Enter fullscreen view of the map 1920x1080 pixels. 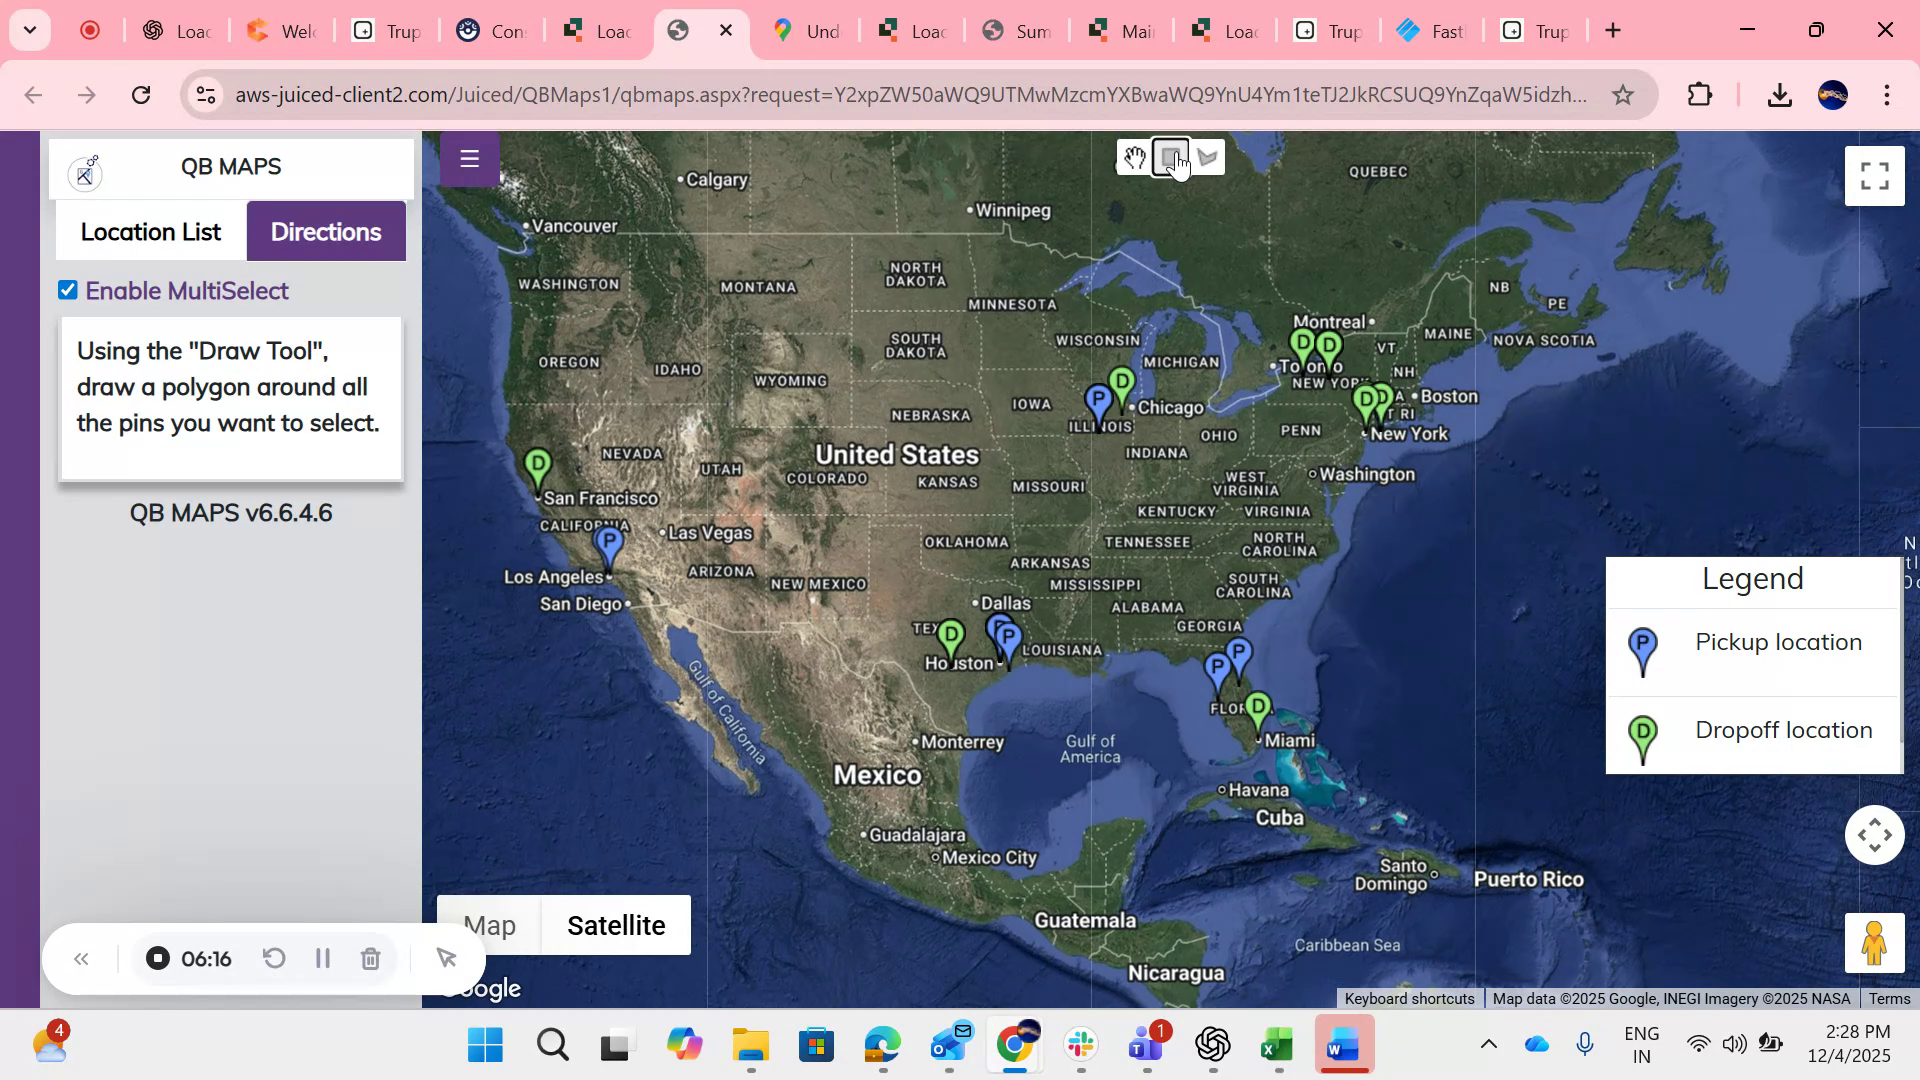pyautogui.click(x=1874, y=175)
